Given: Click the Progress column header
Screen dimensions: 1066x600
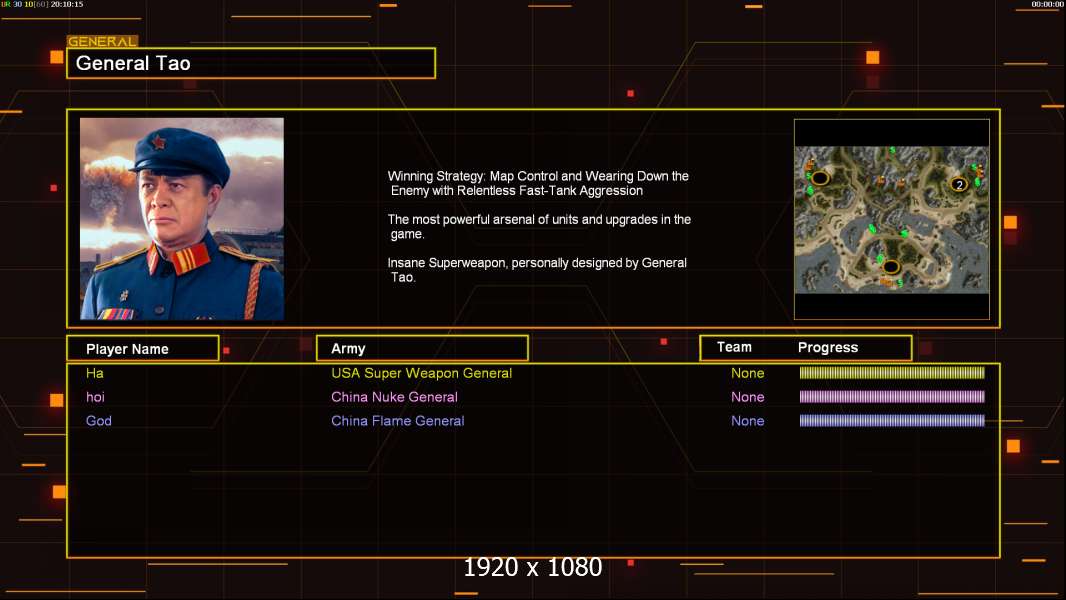Looking at the screenshot, I should [828, 347].
